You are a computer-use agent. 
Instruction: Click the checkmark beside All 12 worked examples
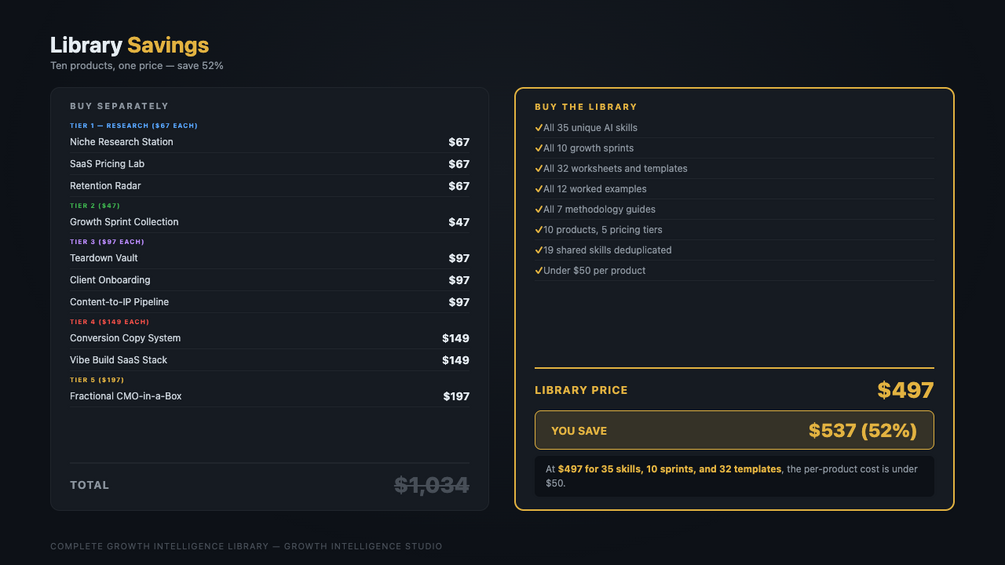538,189
